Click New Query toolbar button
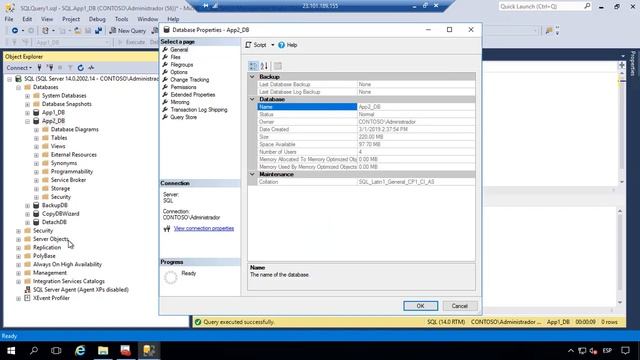640x360 pixels. (127, 31)
